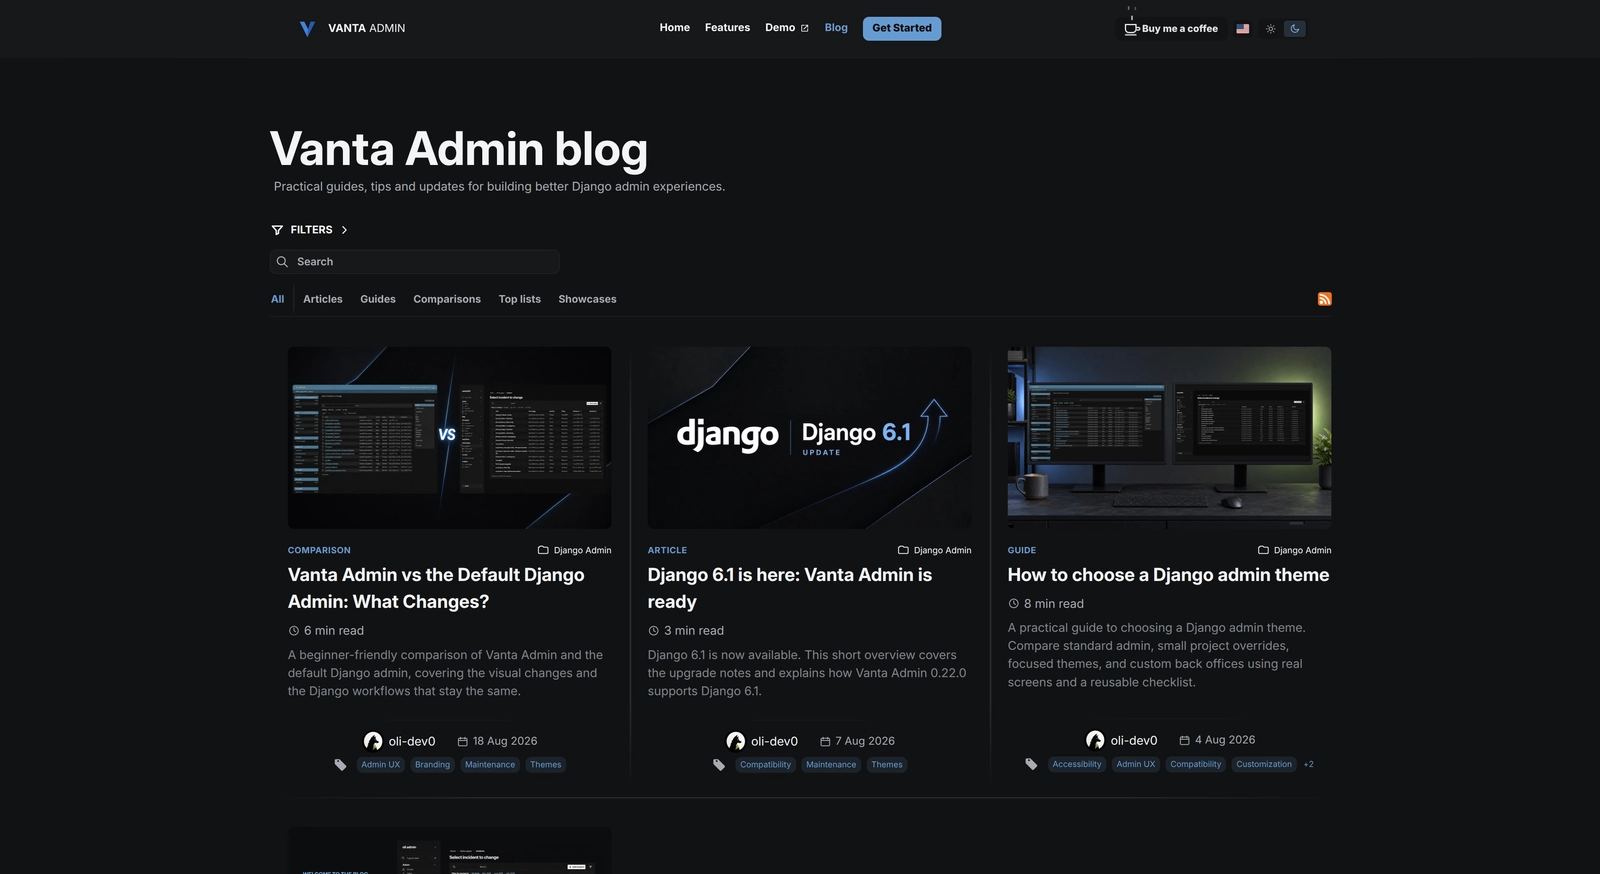
Task: Click Themes tag on Django 6.1 card
Action: (x=887, y=765)
